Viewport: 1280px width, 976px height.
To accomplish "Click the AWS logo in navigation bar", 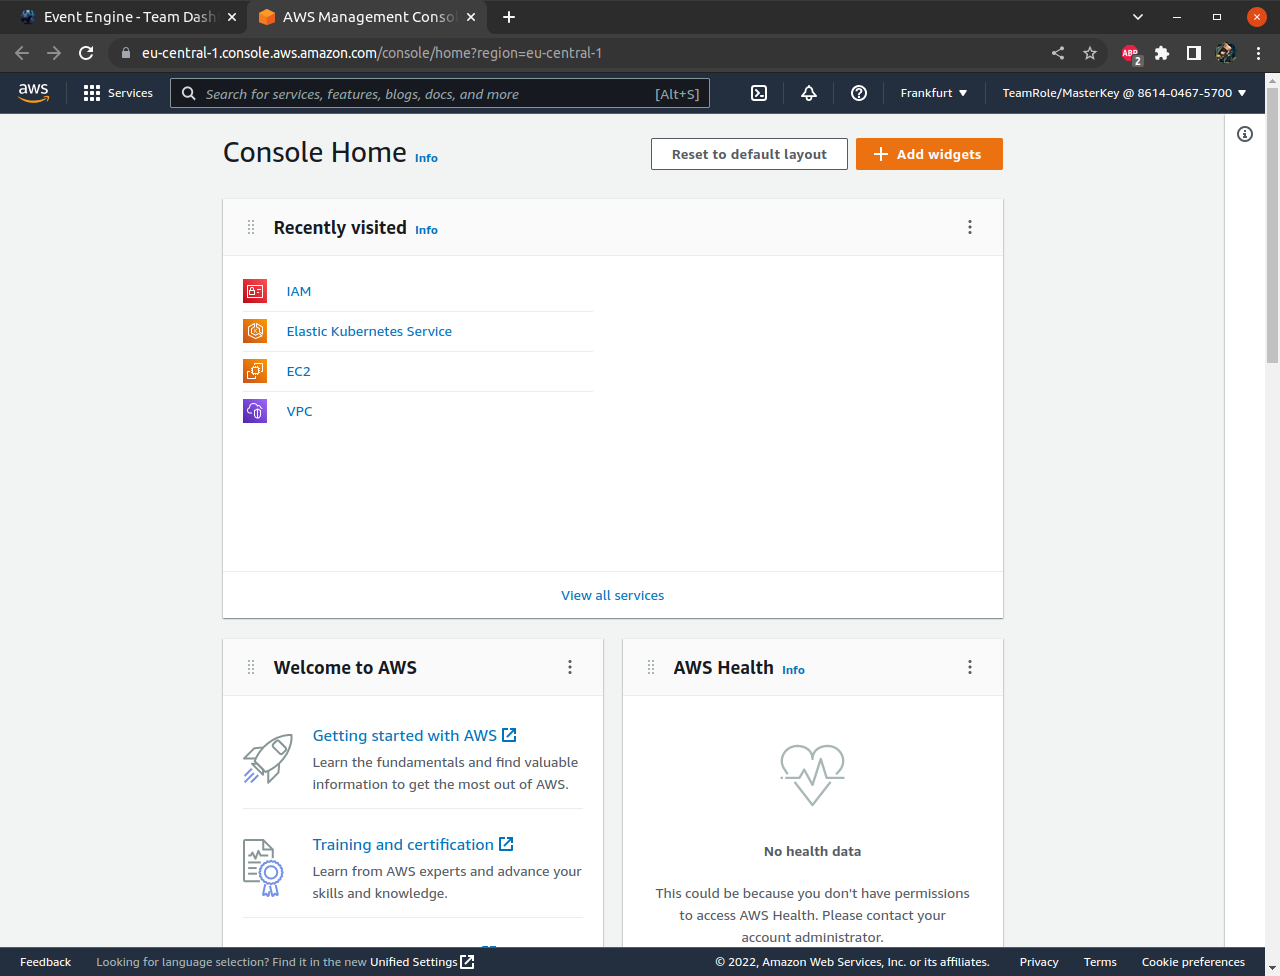I will pos(33,92).
